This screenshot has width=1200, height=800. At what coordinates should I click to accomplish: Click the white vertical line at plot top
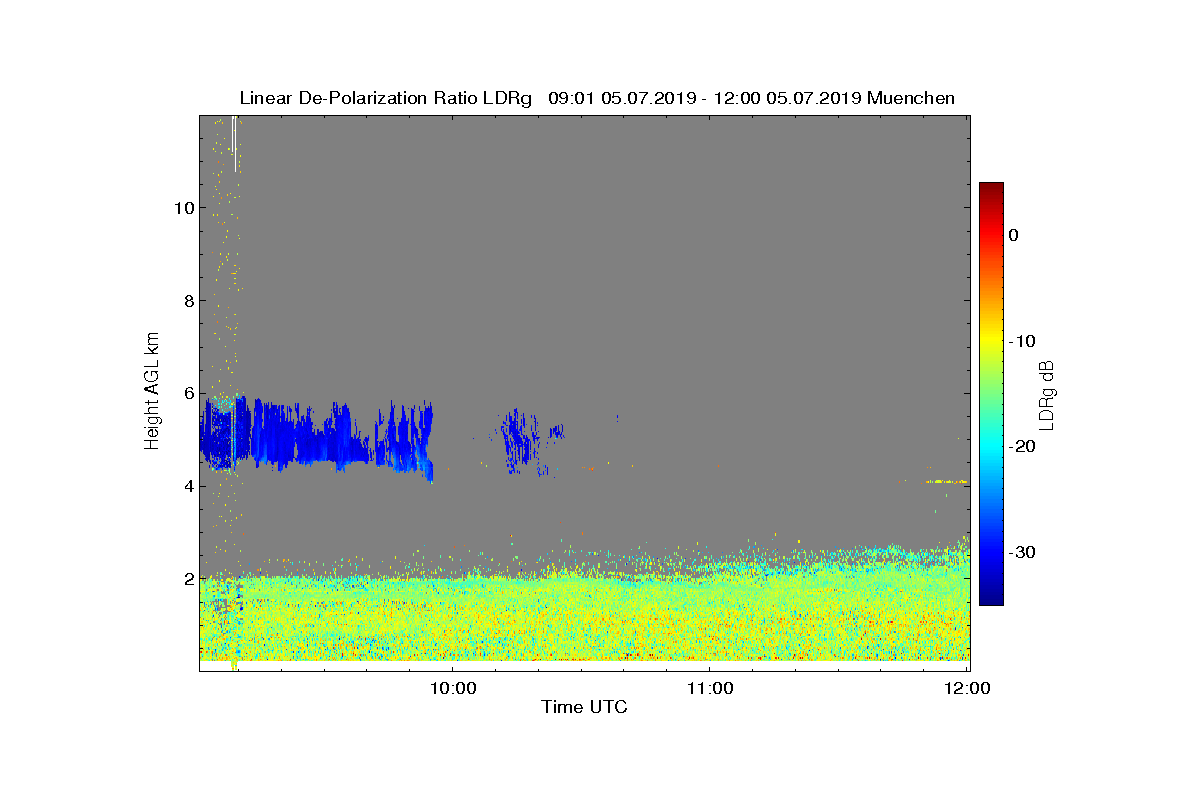point(235,144)
